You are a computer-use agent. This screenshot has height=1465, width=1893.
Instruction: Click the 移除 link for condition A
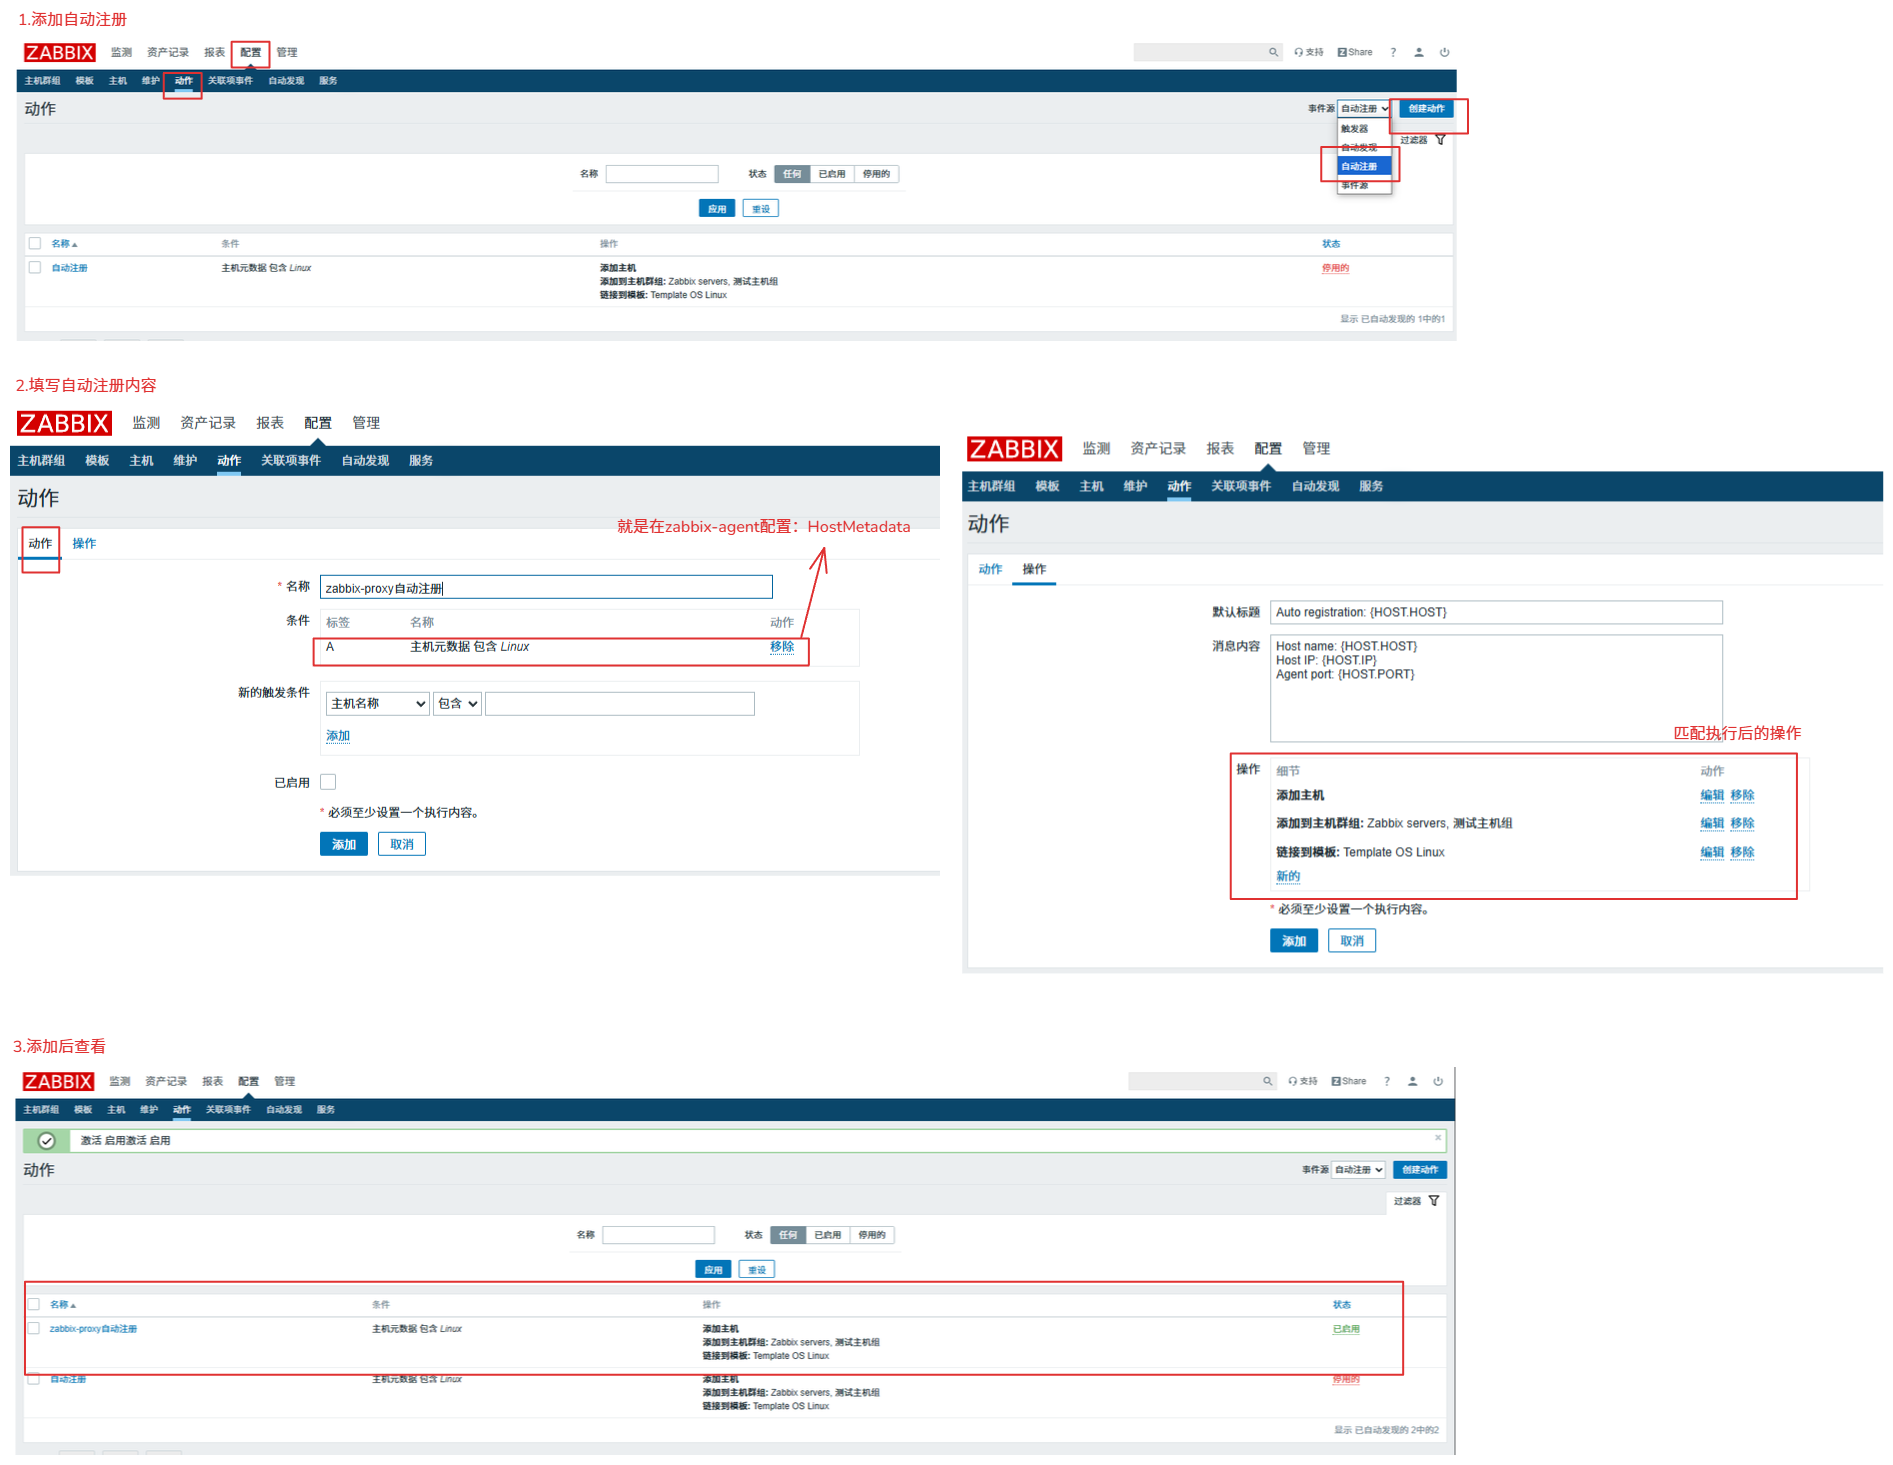coord(782,647)
